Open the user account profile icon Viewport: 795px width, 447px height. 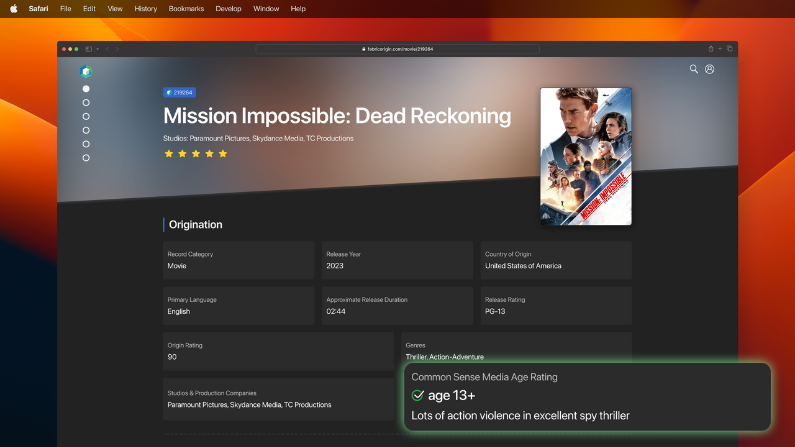(x=709, y=69)
